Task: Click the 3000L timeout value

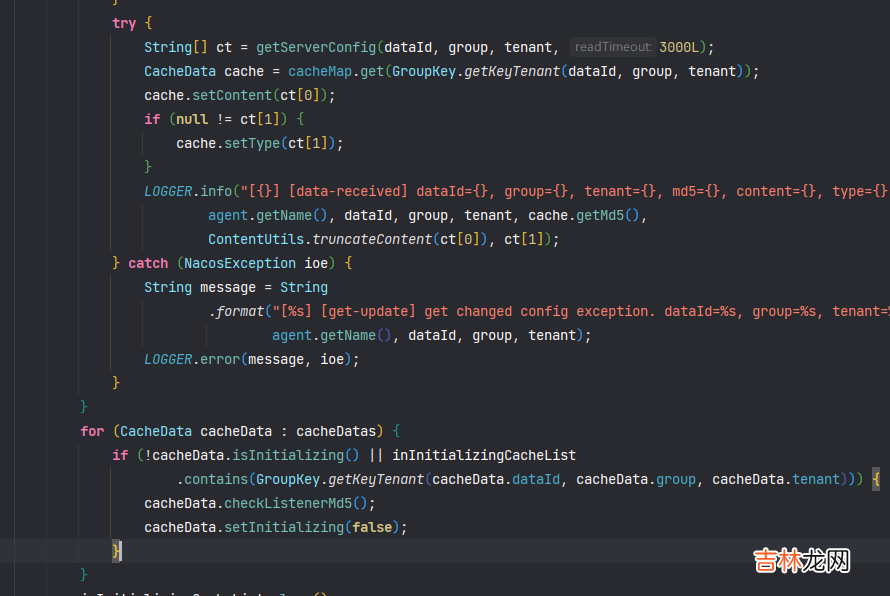Action: click(x=681, y=47)
